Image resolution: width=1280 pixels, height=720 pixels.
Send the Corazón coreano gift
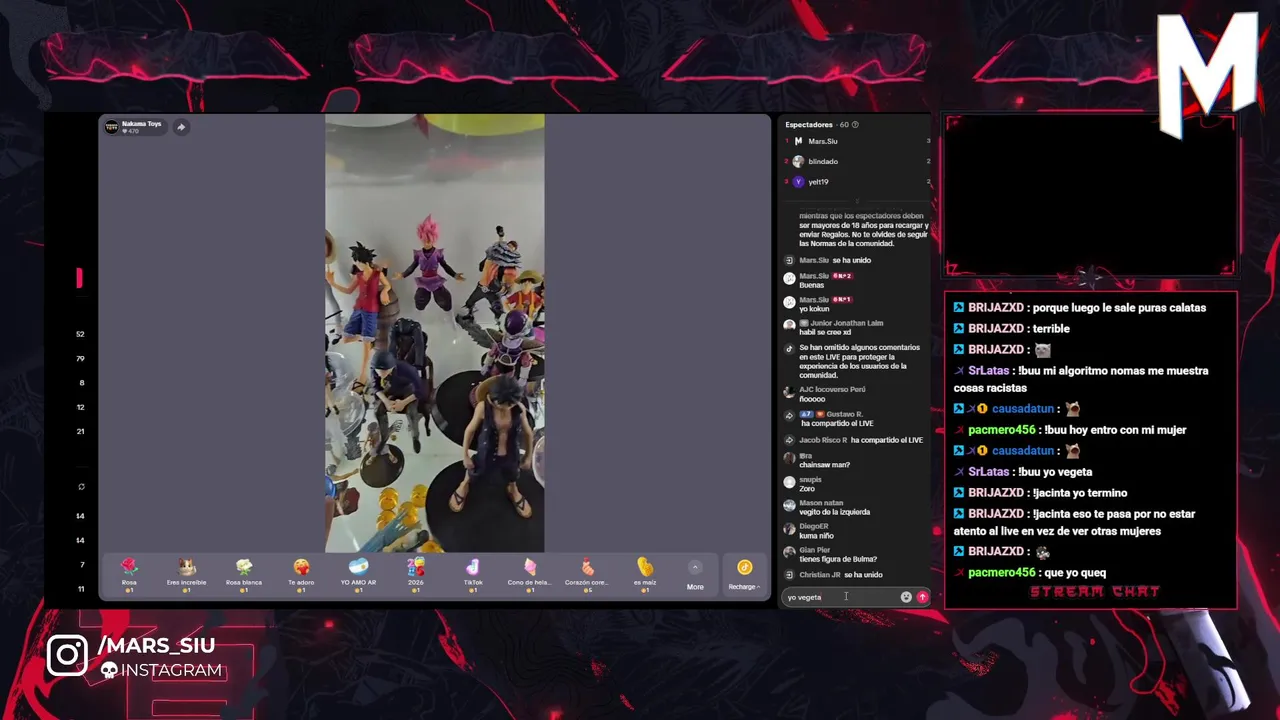pyautogui.click(x=586, y=575)
